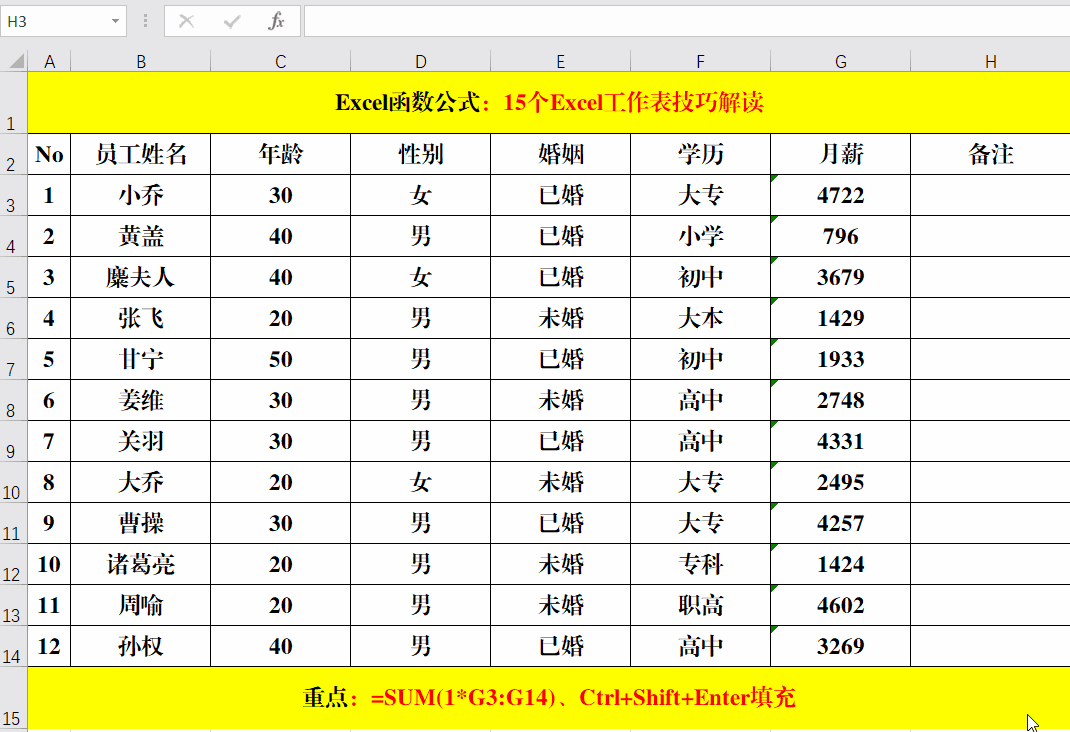Select column C header
Image resolution: width=1070 pixels, height=732 pixels.
280,61
